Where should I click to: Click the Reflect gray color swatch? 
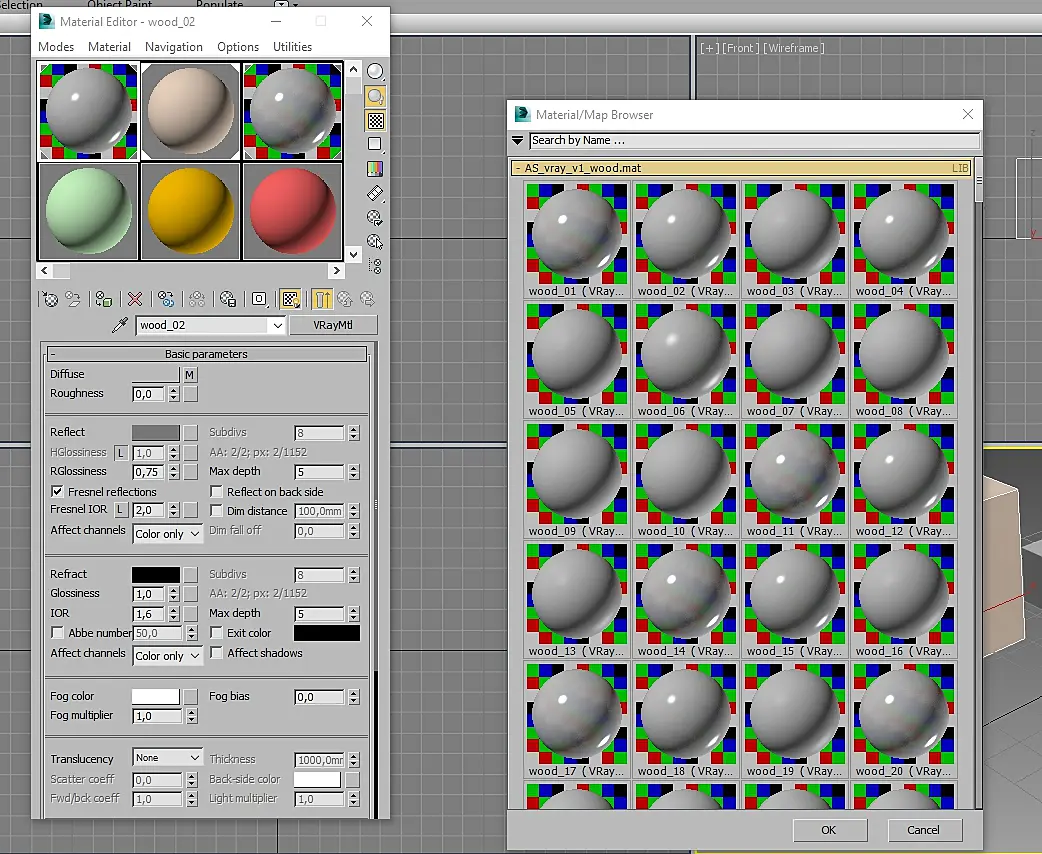point(156,433)
